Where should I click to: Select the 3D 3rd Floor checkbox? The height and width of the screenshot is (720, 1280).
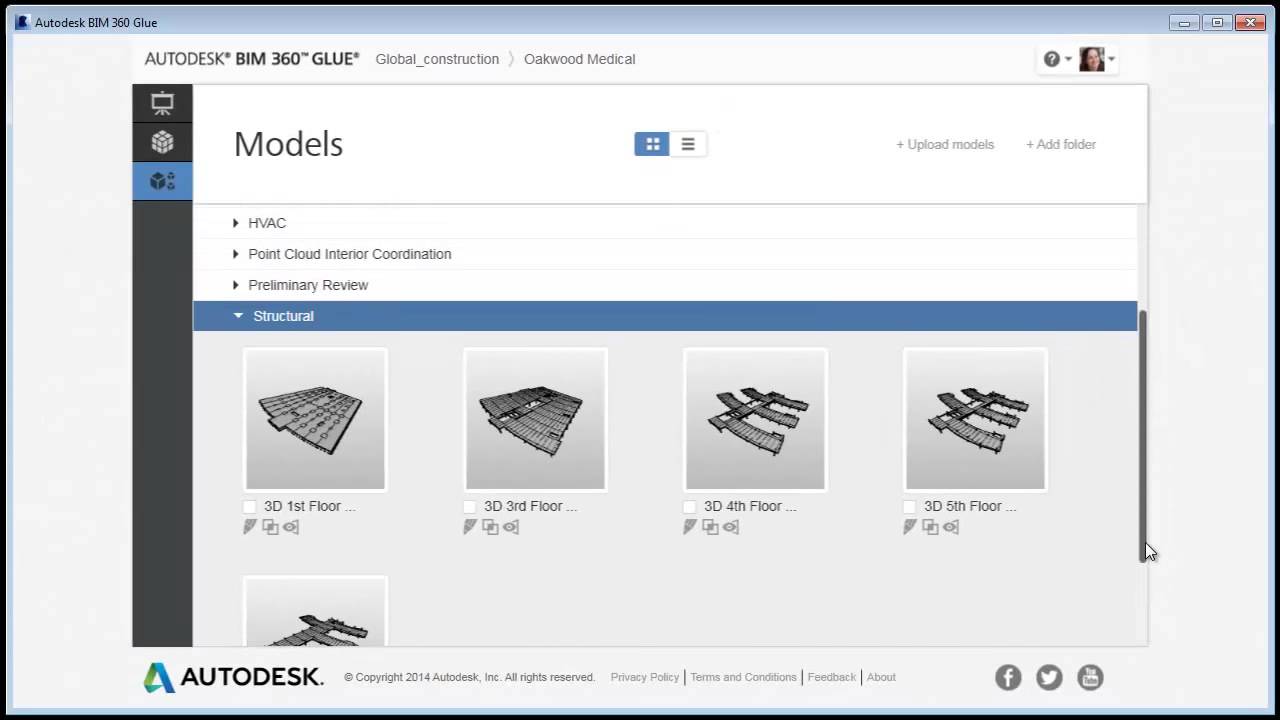[469, 506]
